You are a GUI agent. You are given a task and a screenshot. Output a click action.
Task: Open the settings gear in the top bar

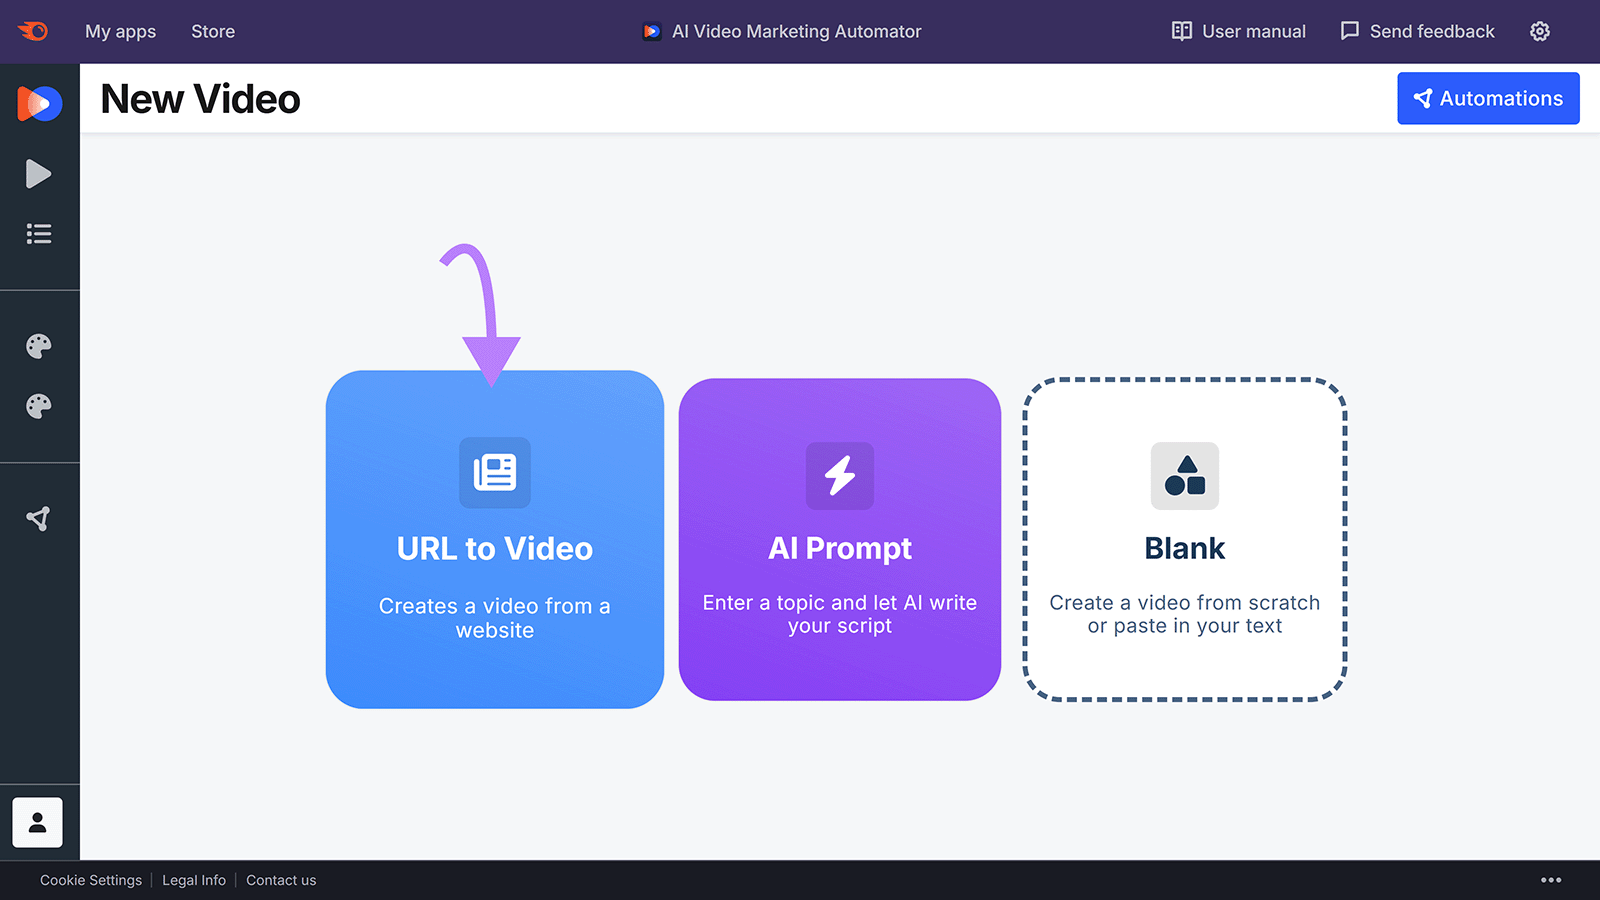pyautogui.click(x=1539, y=31)
